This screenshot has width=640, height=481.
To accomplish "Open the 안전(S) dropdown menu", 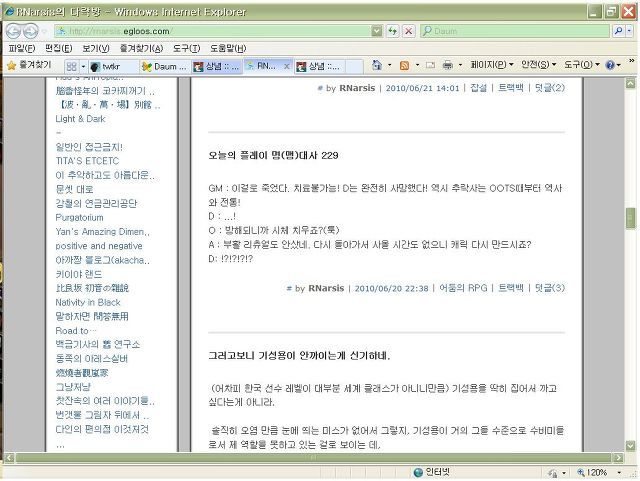I will 538,65.
